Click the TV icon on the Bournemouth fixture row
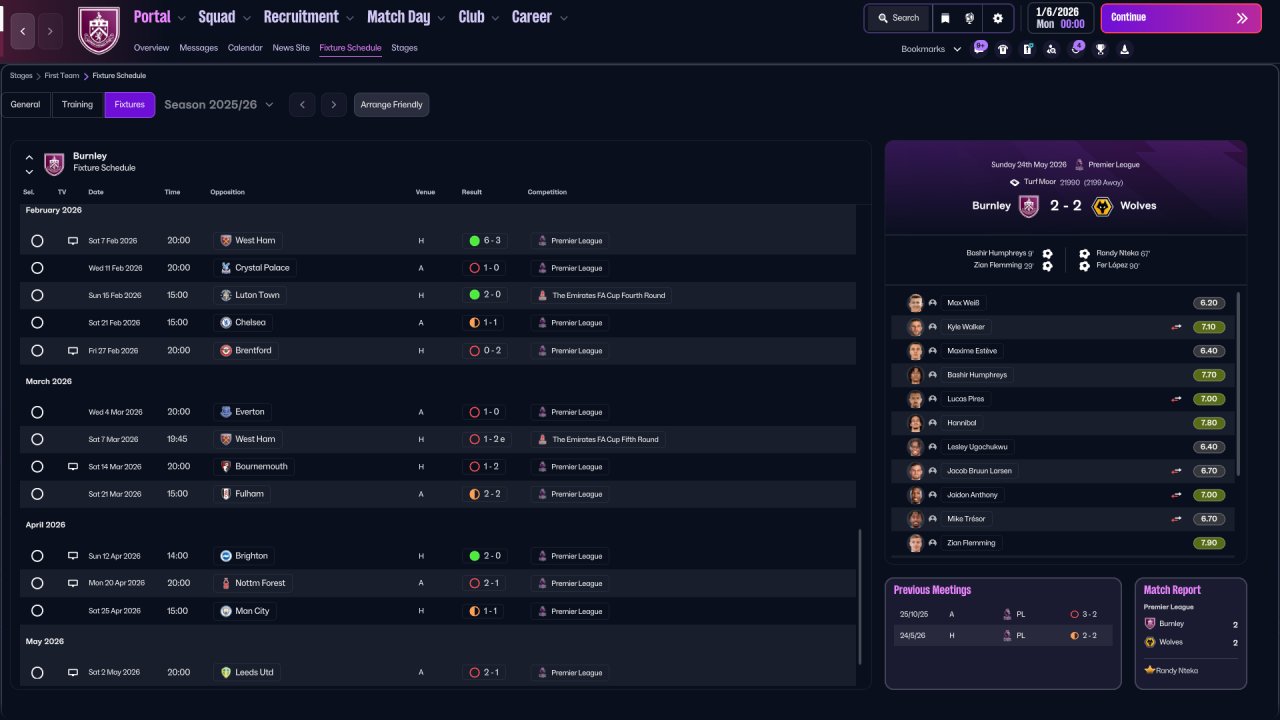 tap(73, 467)
